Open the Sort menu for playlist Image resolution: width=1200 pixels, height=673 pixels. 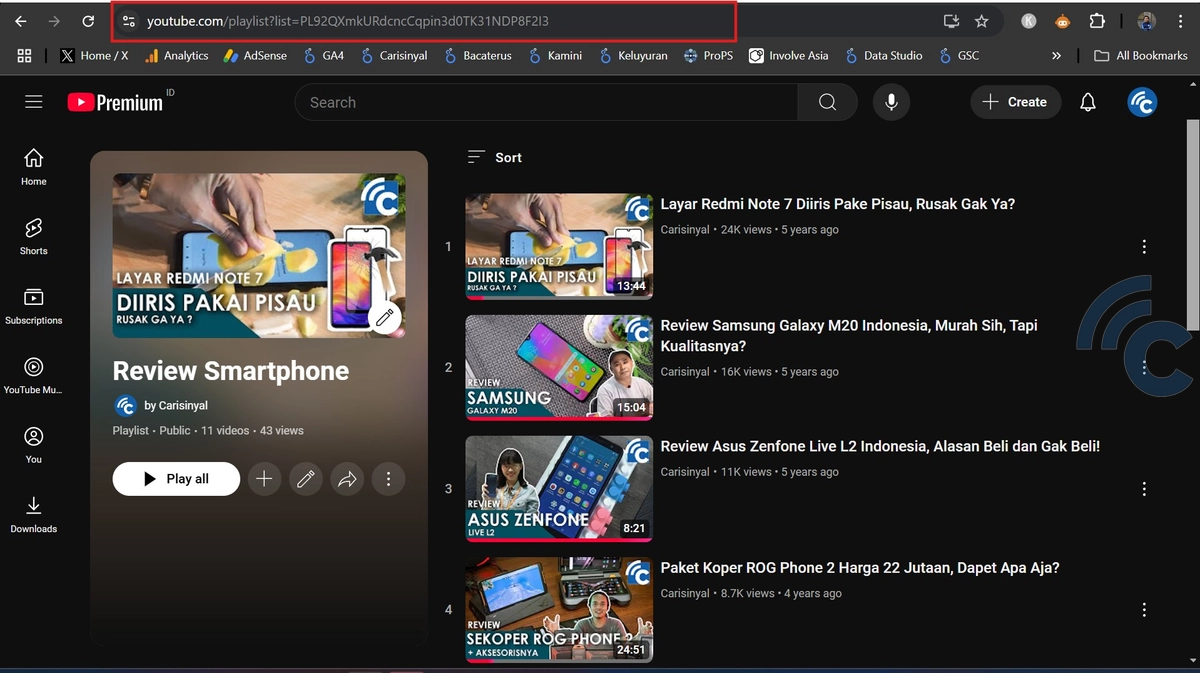click(x=495, y=157)
